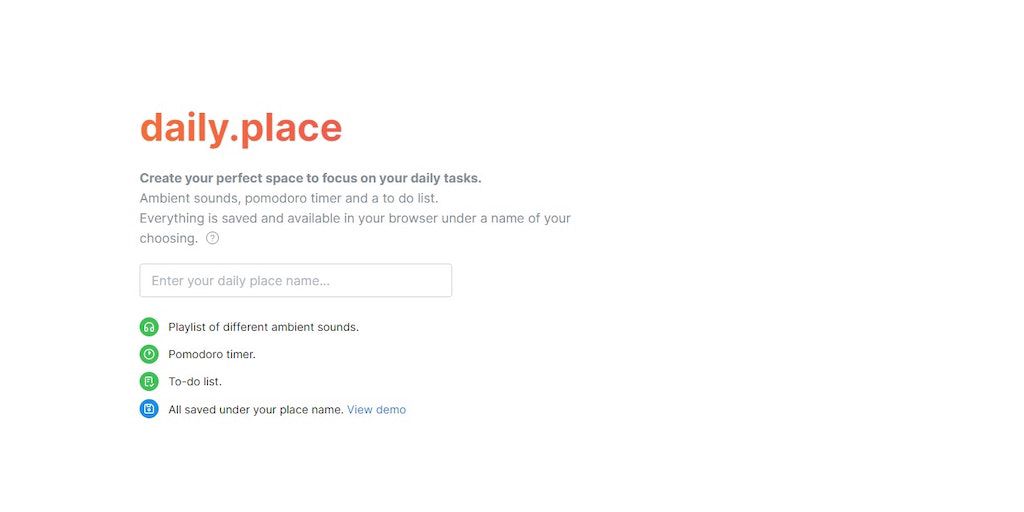Focus the daily place name input field
1024x512 pixels.
tap(295, 280)
